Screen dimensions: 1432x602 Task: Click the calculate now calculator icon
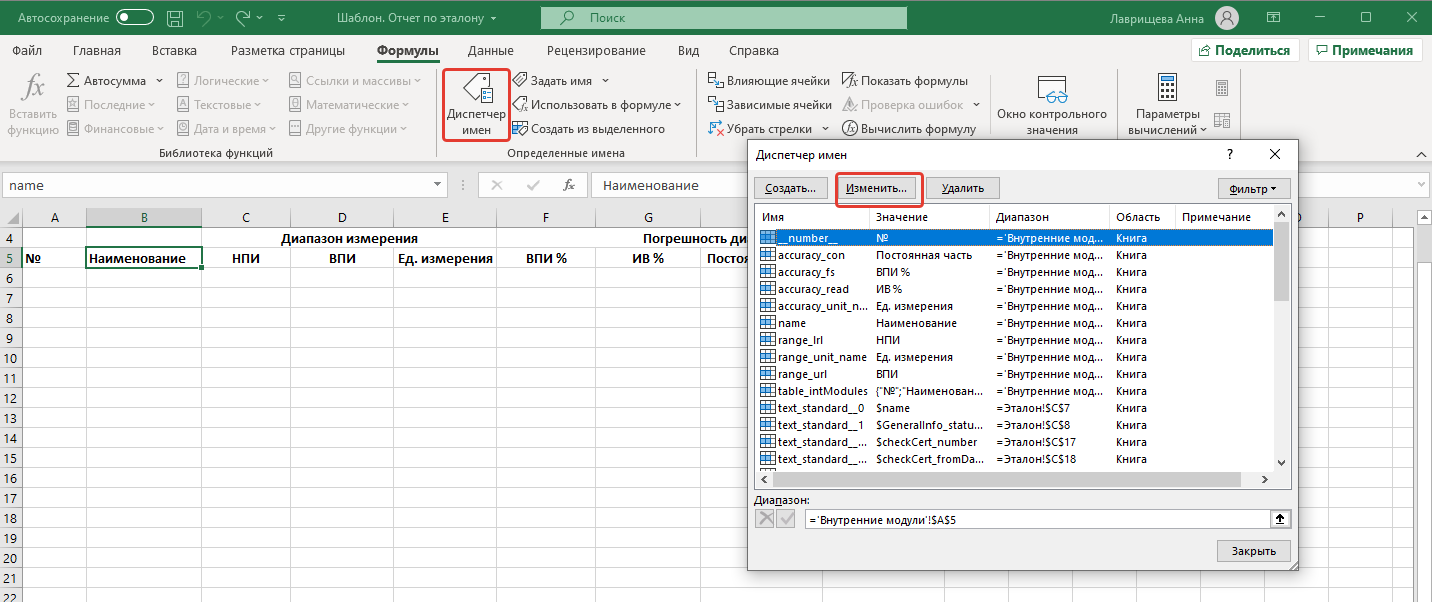pyautogui.click(x=1222, y=90)
